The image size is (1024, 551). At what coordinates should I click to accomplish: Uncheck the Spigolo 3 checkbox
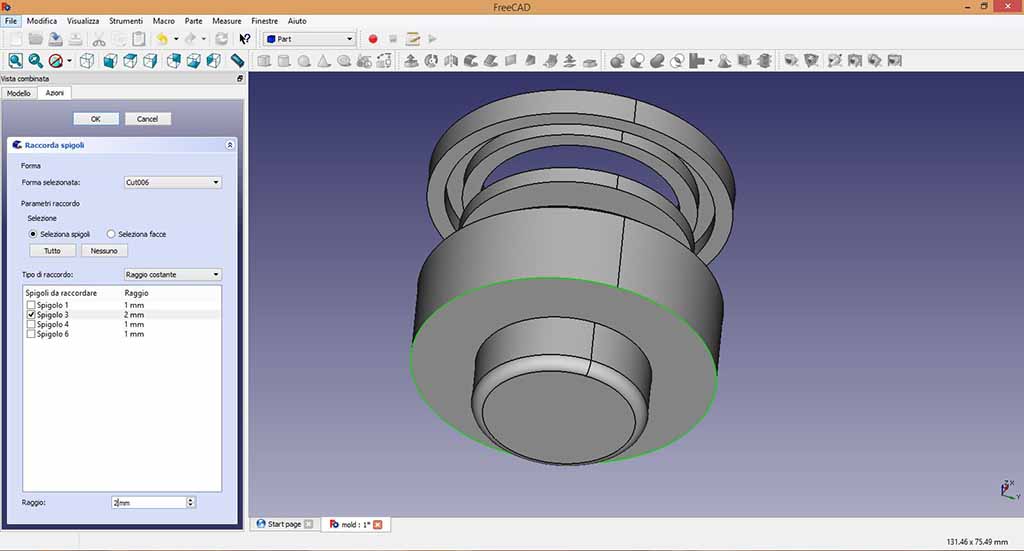coord(31,315)
